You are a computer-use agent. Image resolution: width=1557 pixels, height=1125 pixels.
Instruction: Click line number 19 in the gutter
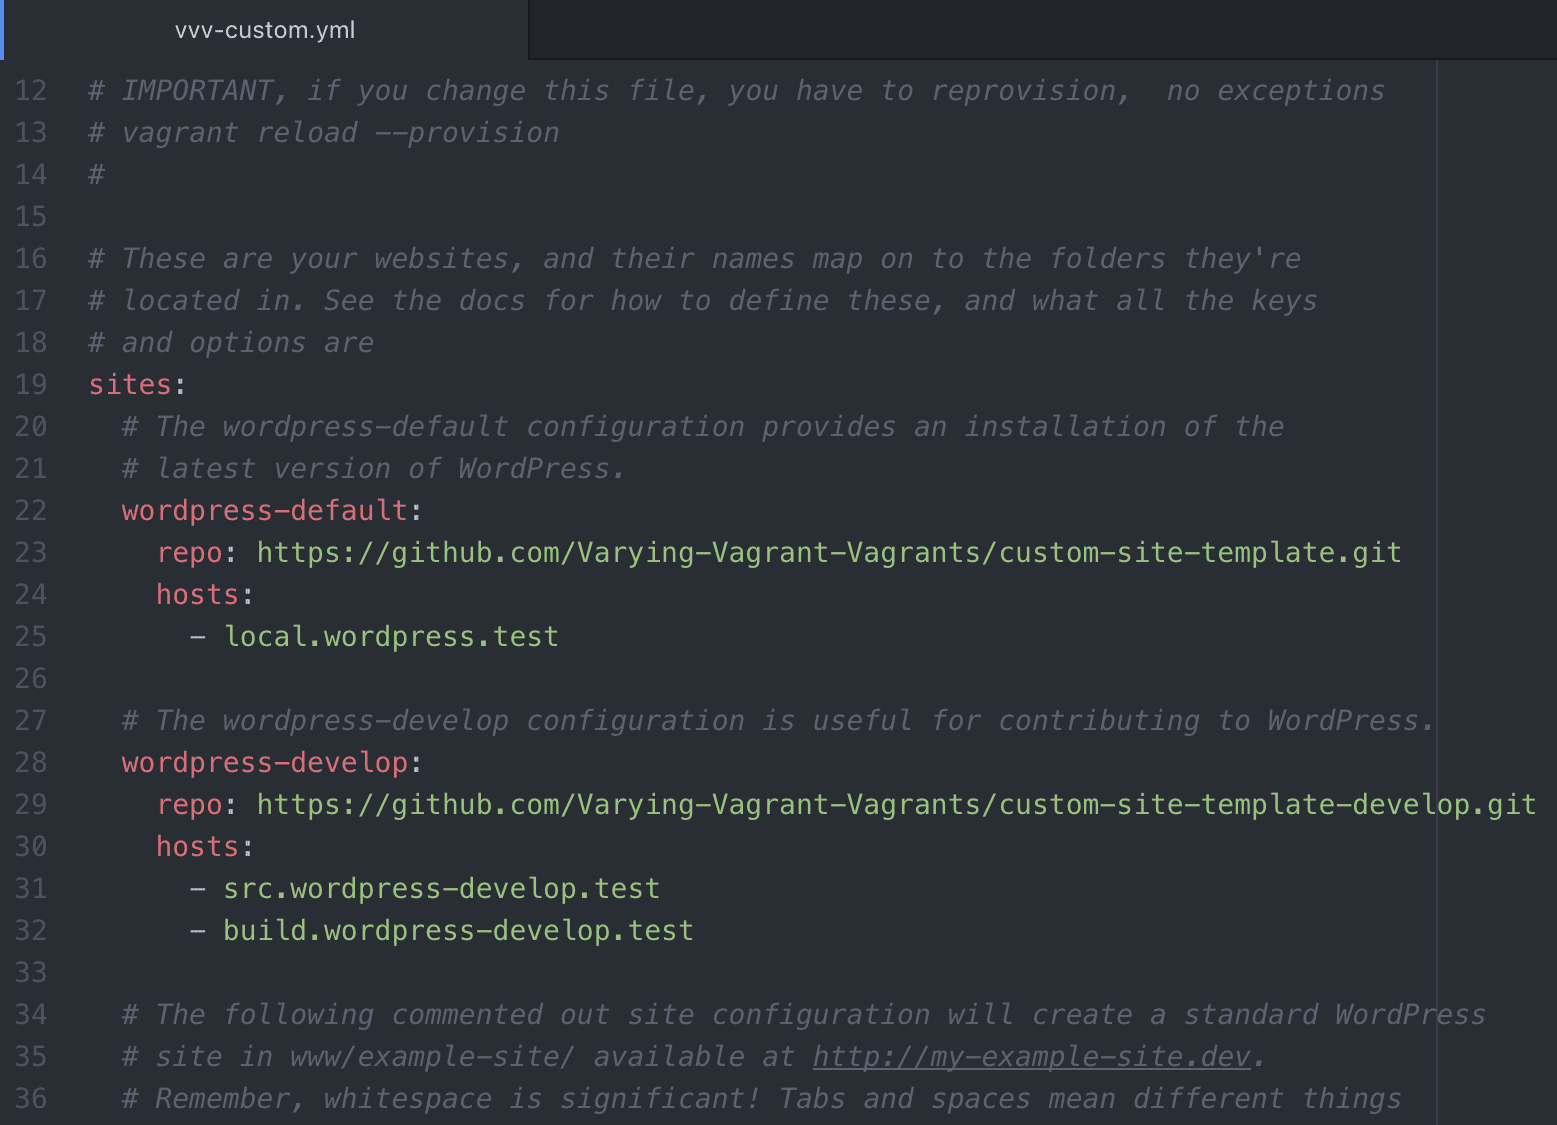coord(31,384)
